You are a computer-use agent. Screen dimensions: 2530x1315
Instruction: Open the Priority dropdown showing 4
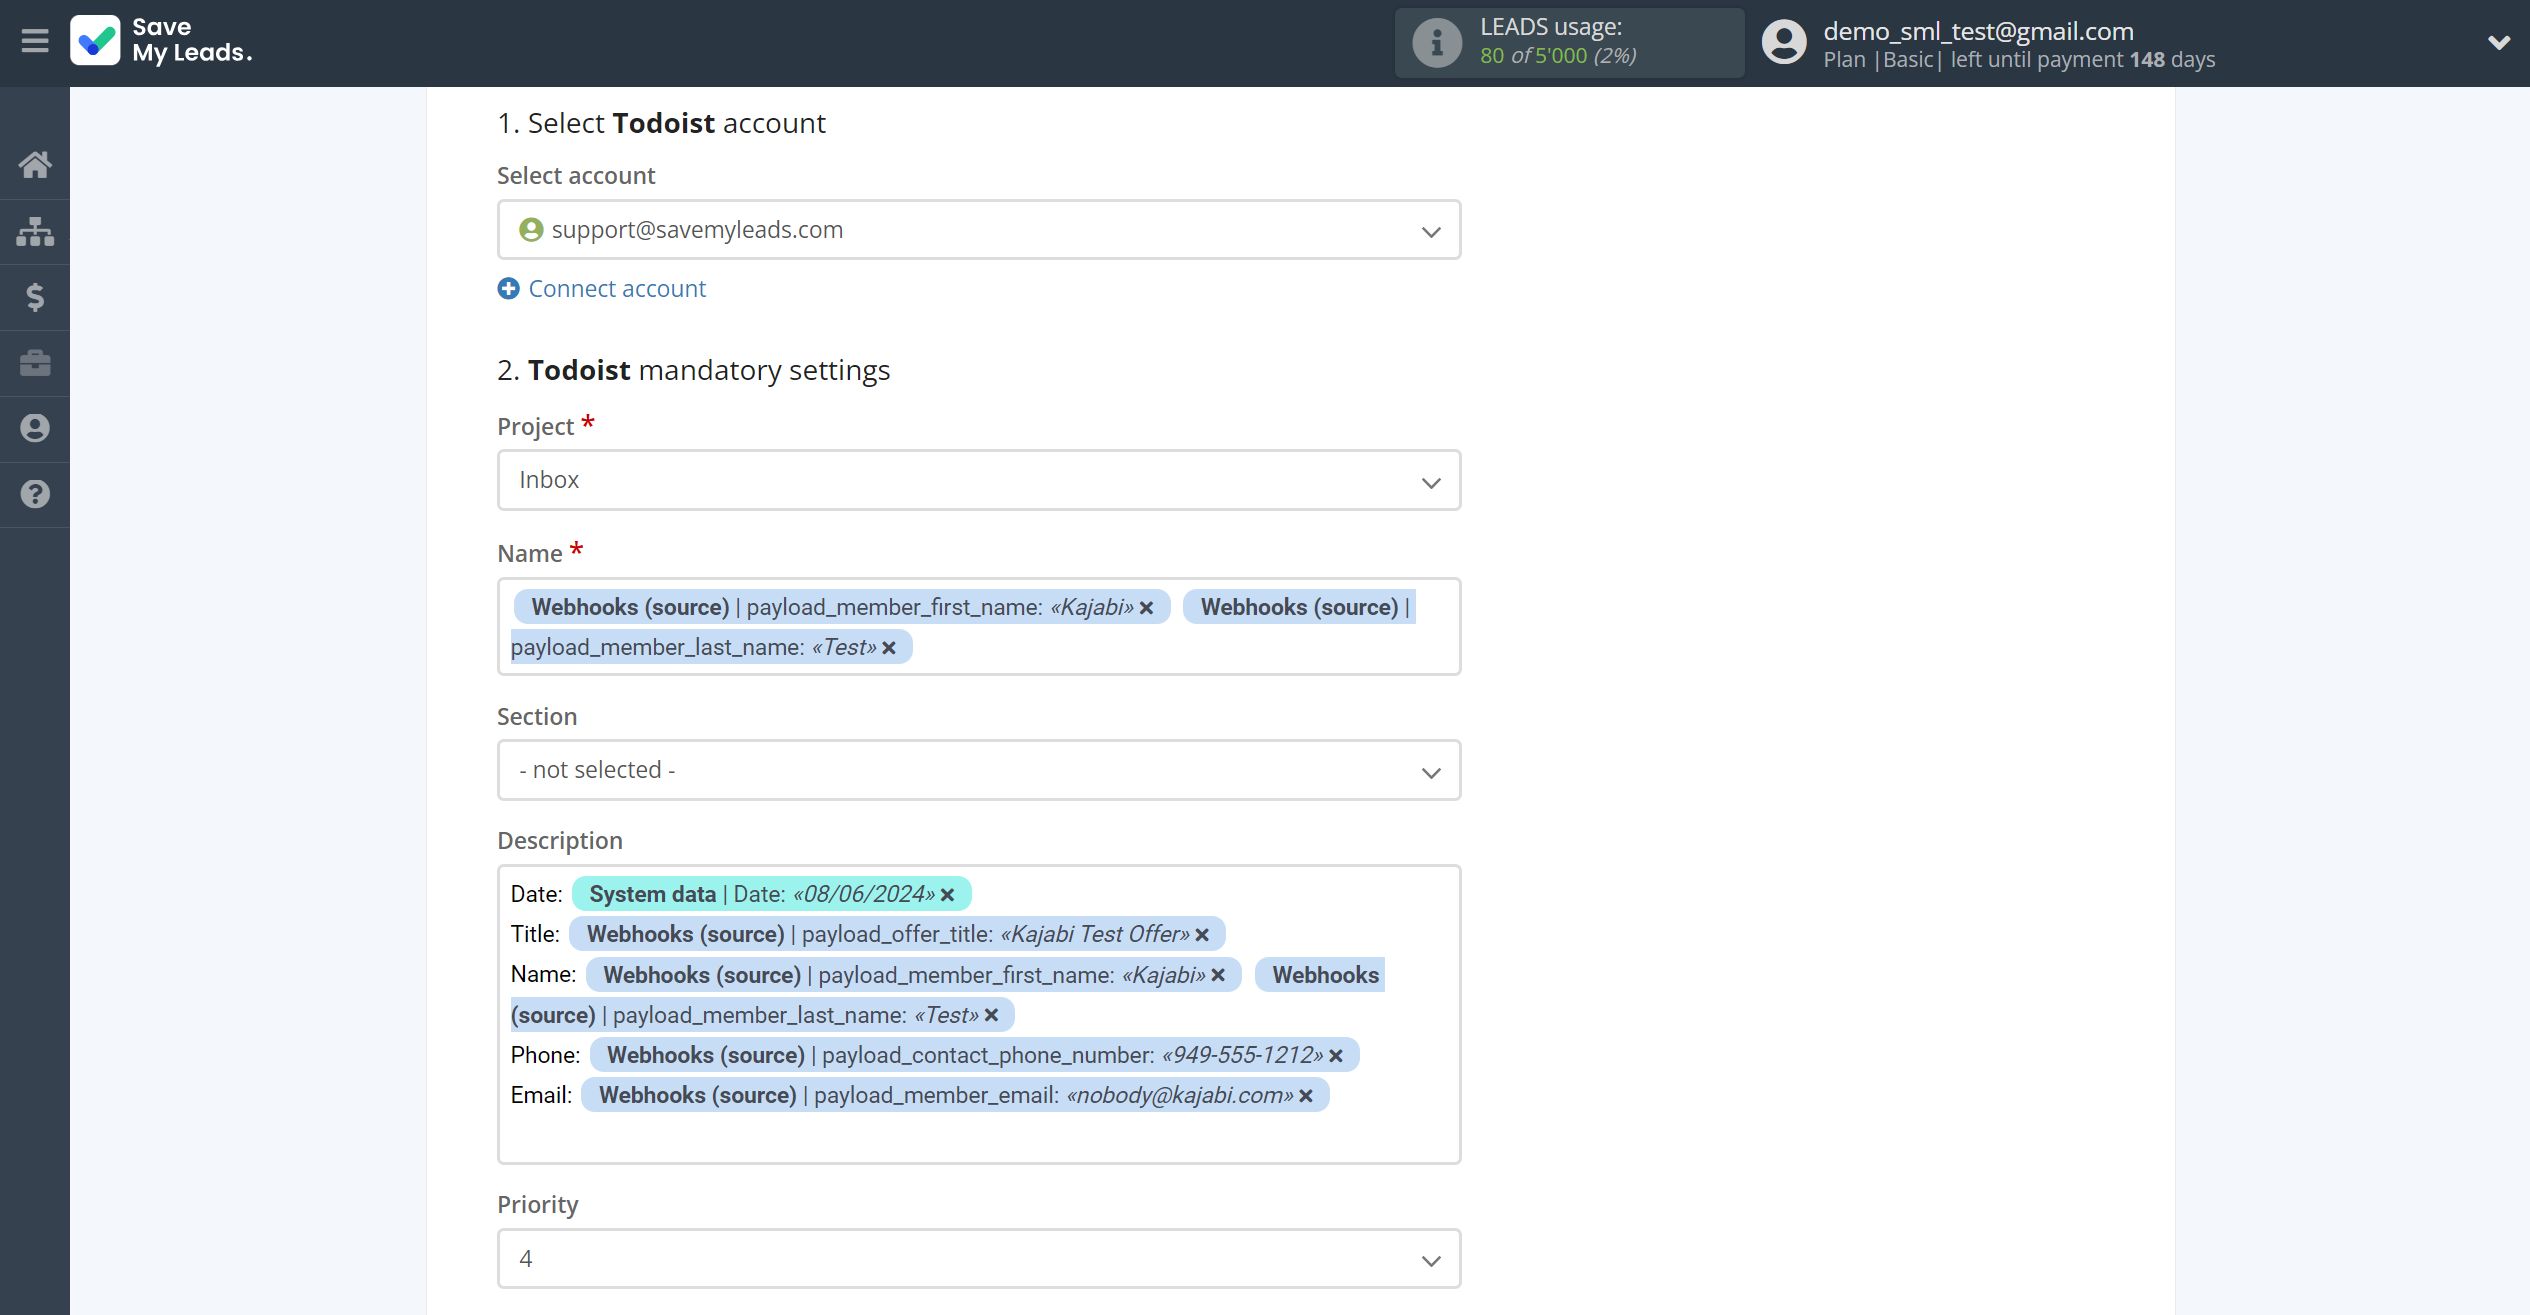(x=979, y=1259)
